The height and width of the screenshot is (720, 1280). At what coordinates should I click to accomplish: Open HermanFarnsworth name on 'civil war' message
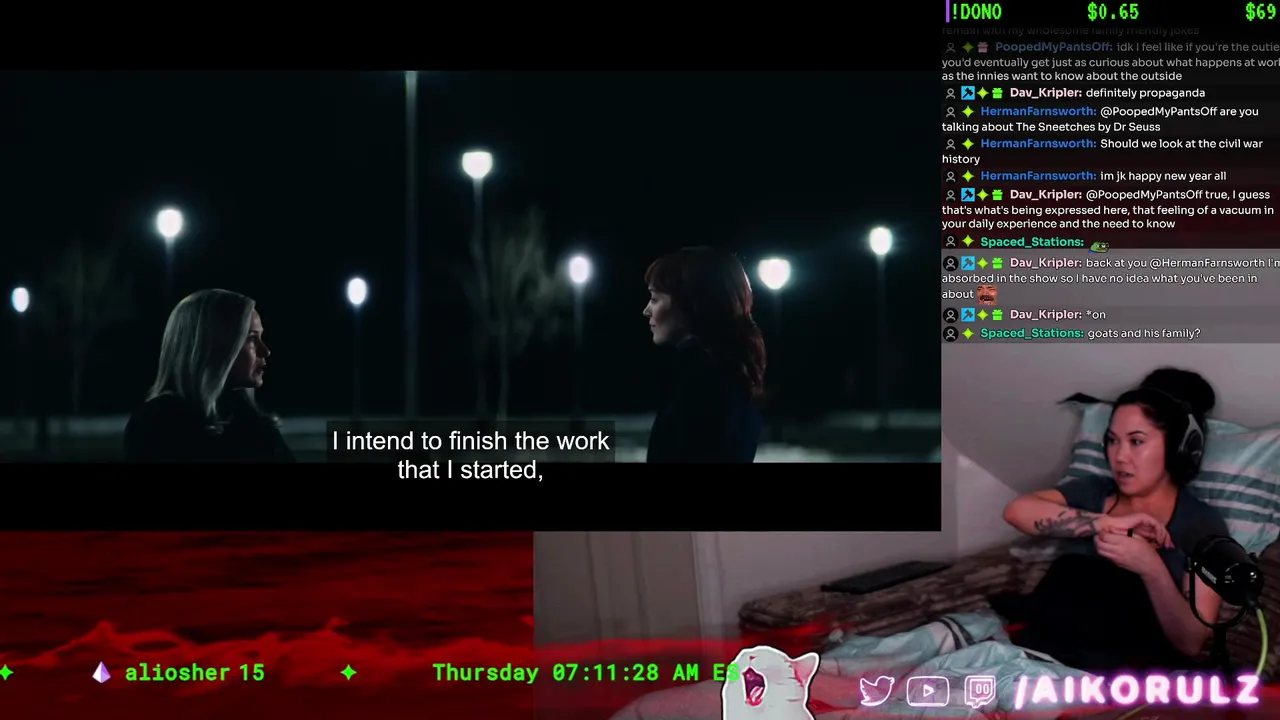[1038, 144]
